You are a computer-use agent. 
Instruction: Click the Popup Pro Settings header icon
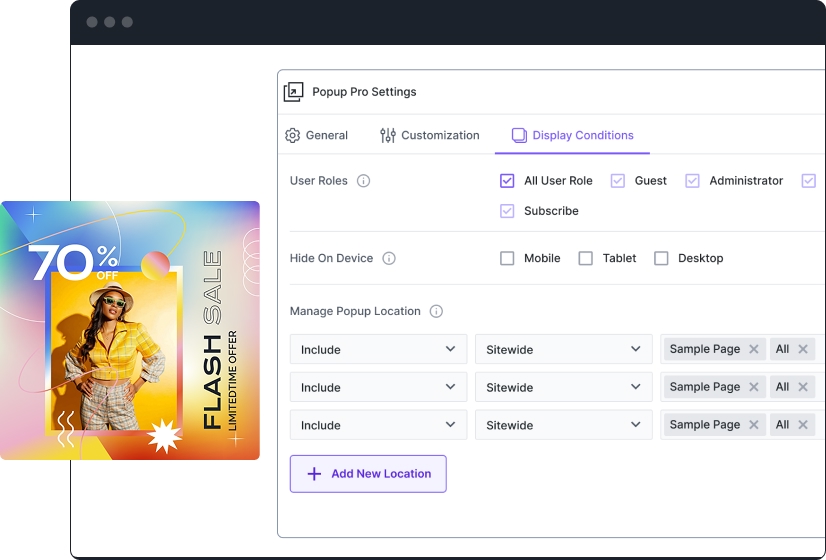tap(293, 92)
